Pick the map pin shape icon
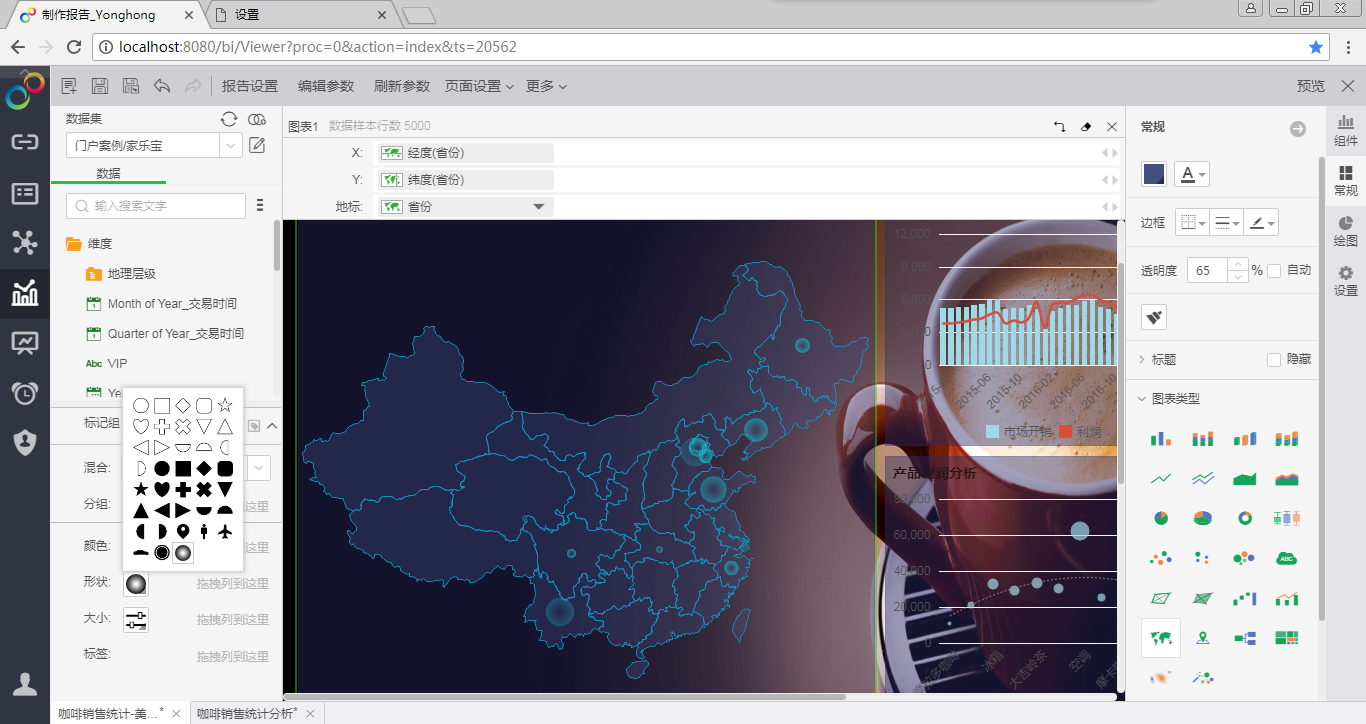This screenshot has height=724, width=1366. tap(183, 531)
